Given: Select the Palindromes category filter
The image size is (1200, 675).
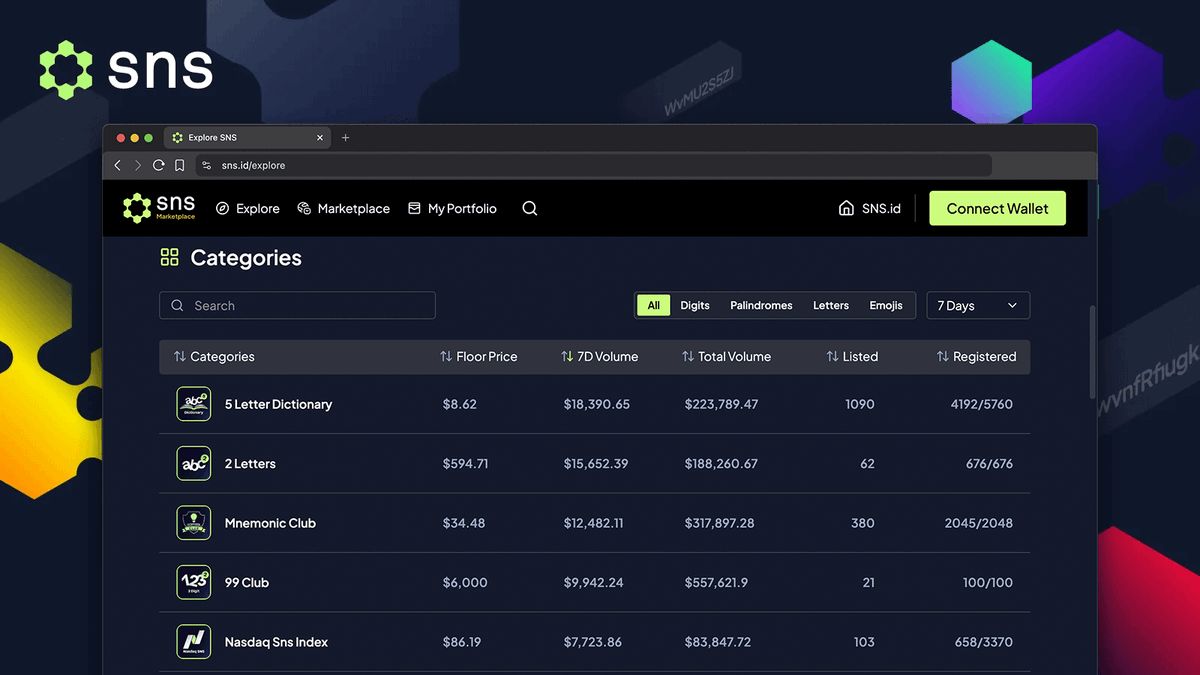Looking at the screenshot, I should click(761, 306).
